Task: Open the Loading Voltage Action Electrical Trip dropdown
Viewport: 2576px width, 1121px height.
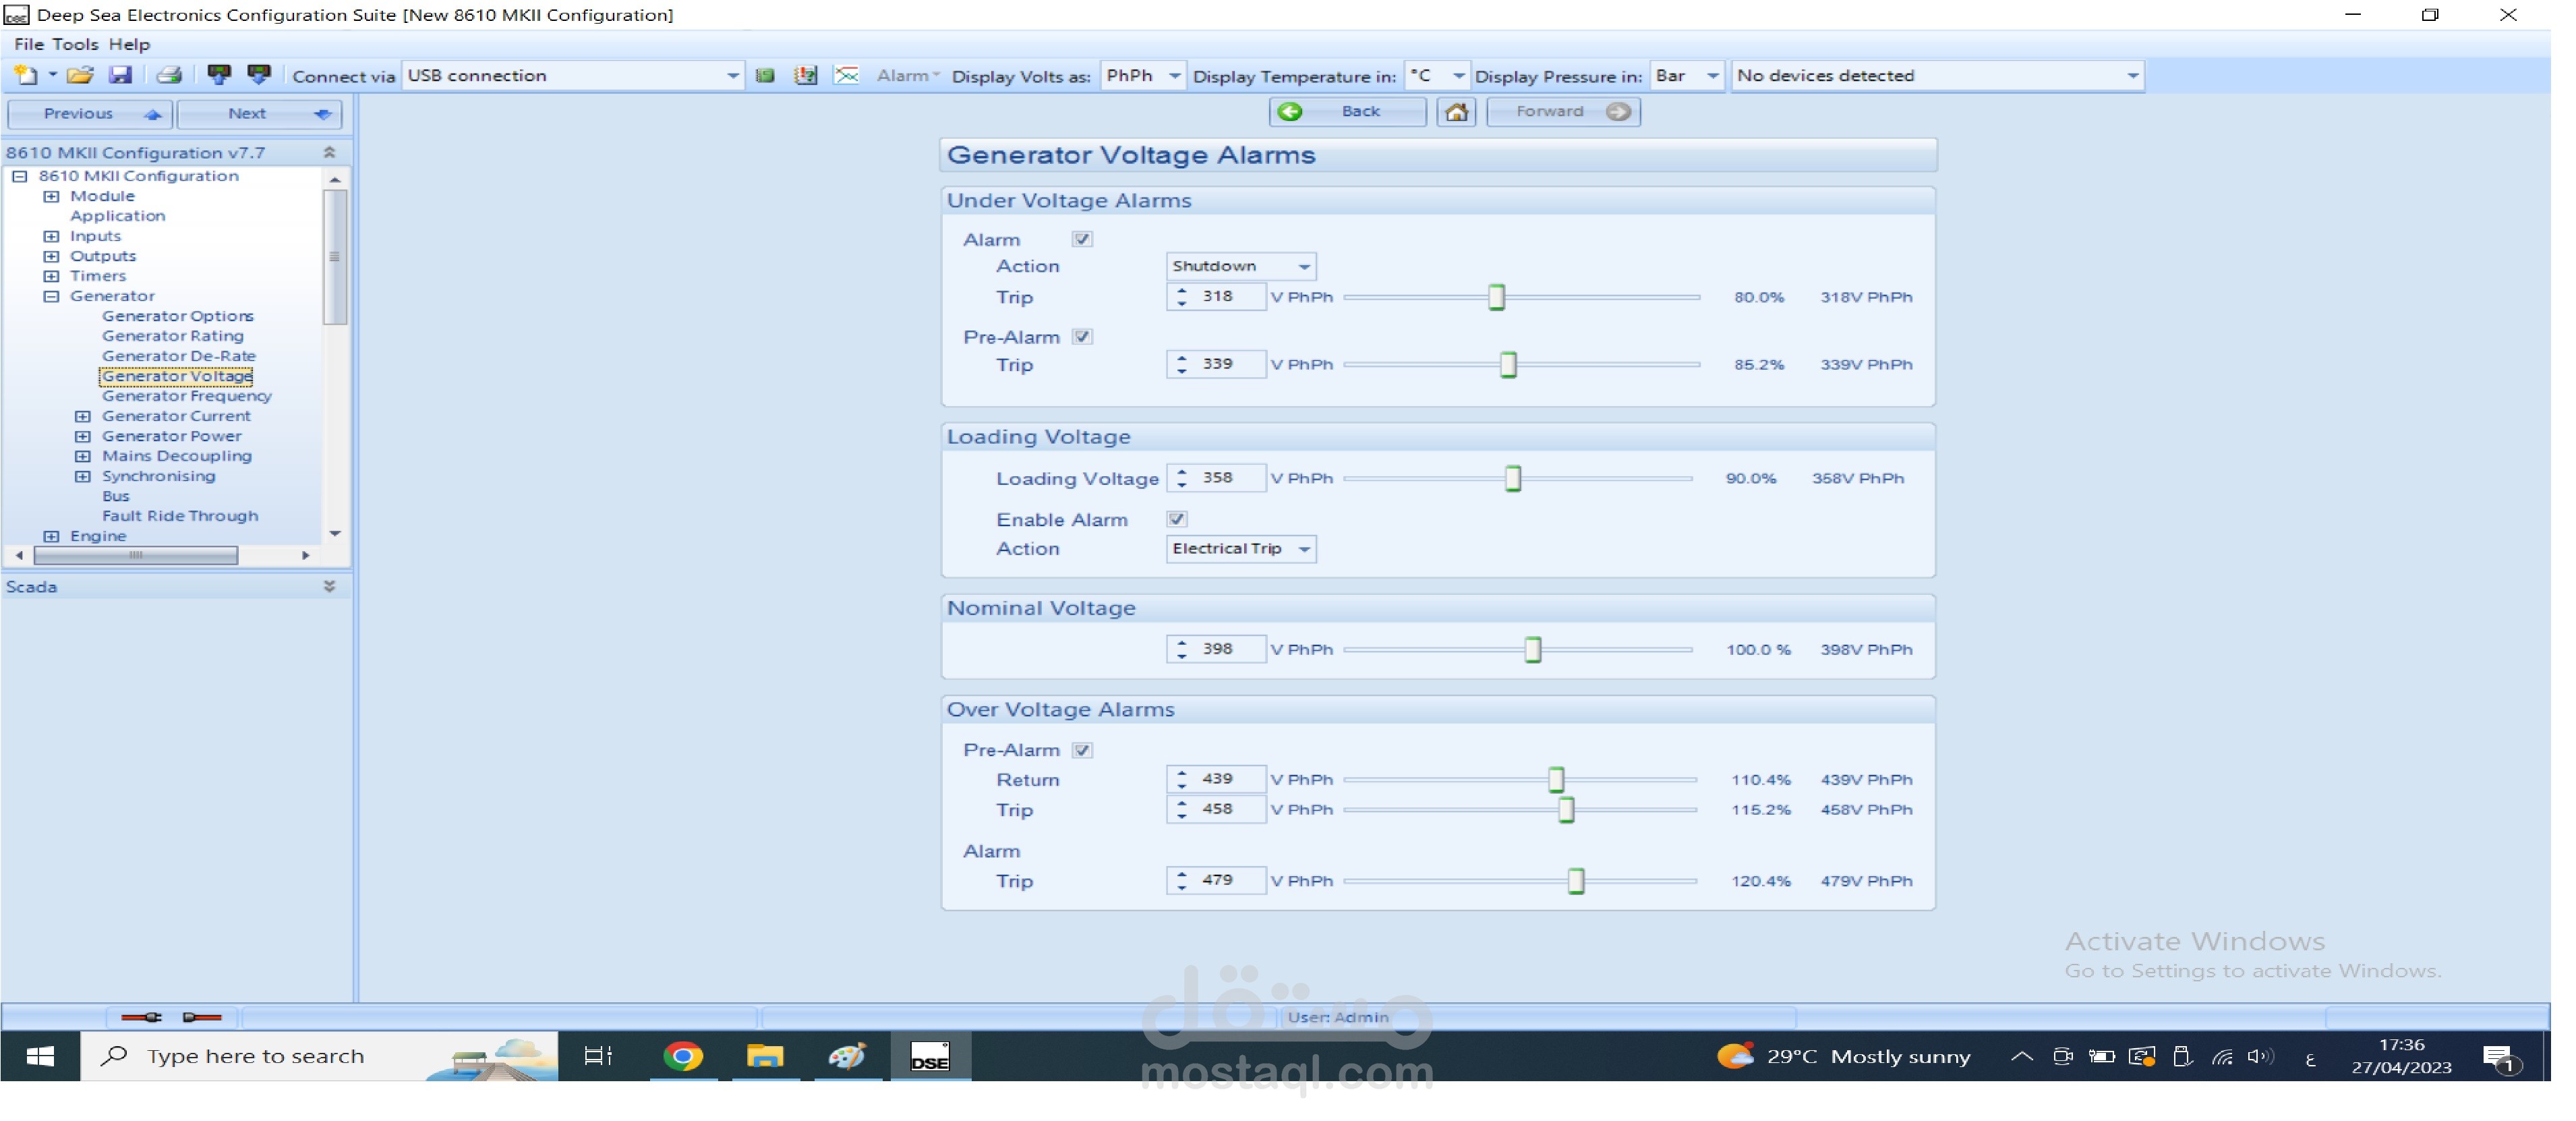Action: (1241, 549)
